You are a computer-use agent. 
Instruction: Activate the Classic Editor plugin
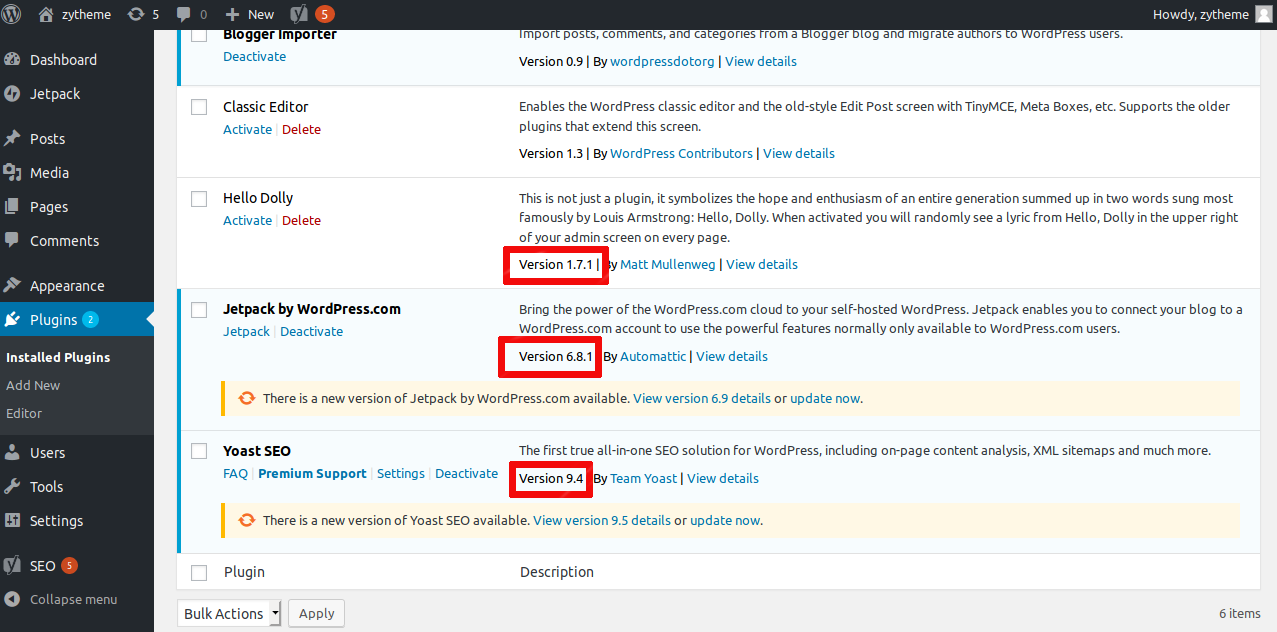pos(247,130)
